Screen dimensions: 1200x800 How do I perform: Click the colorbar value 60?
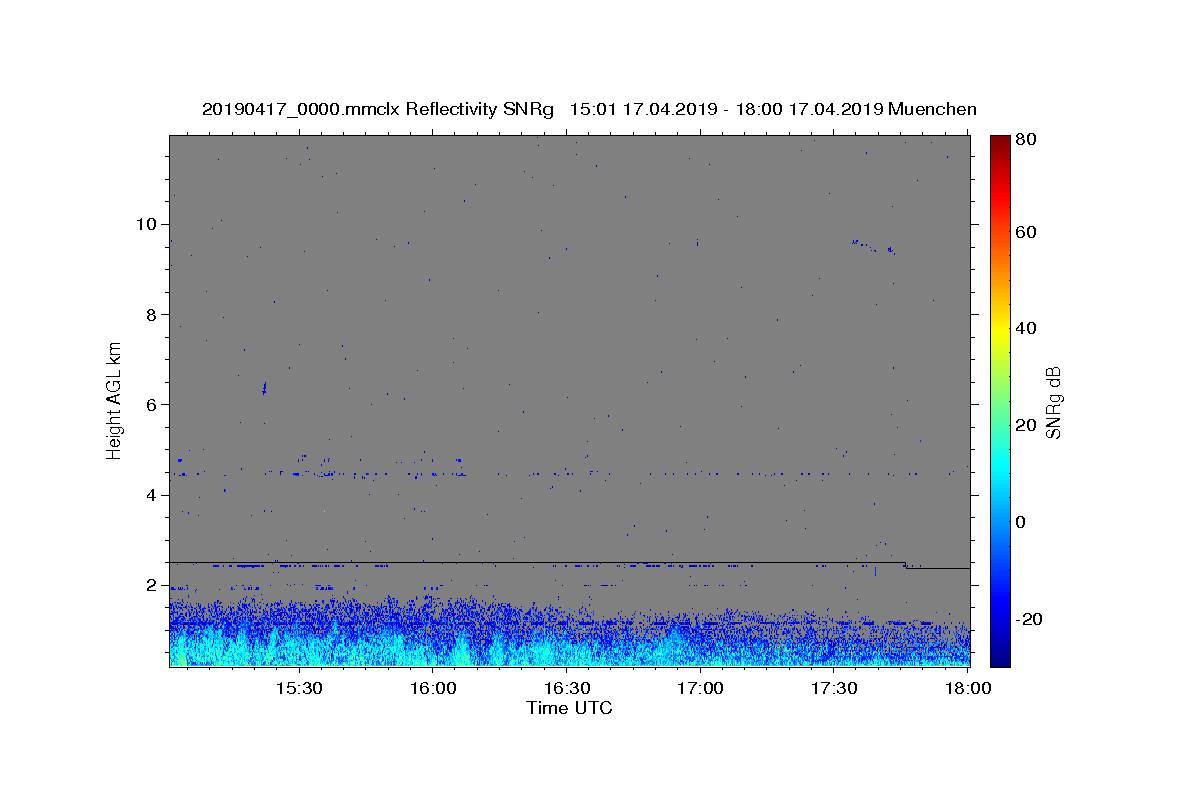[x=1025, y=232]
